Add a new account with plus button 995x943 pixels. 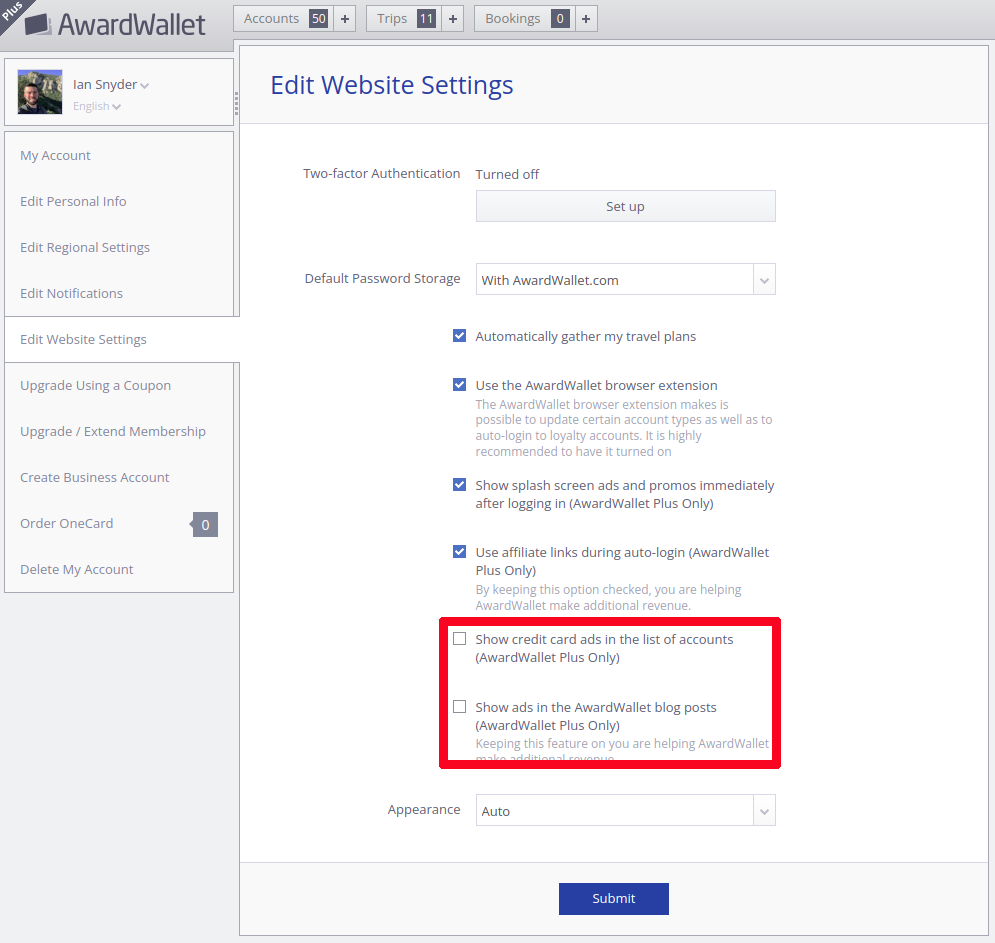coord(345,18)
